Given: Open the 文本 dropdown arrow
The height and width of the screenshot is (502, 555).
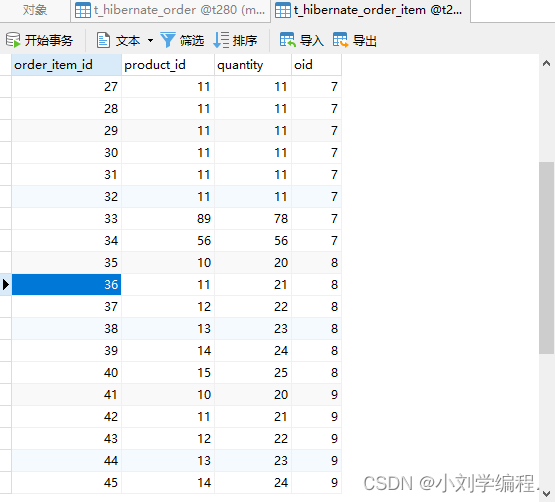Looking at the screenshot, I should click(150, 40).
